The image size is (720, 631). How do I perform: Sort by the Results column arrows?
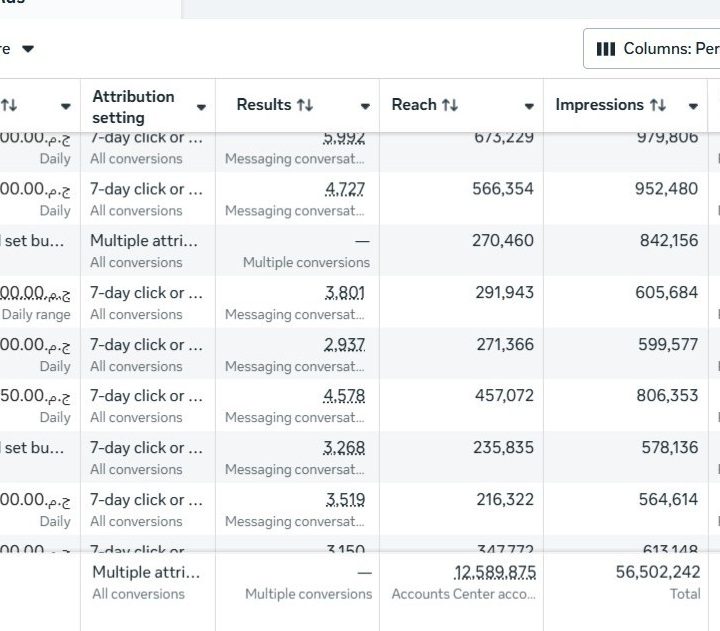tap(305, 105)
